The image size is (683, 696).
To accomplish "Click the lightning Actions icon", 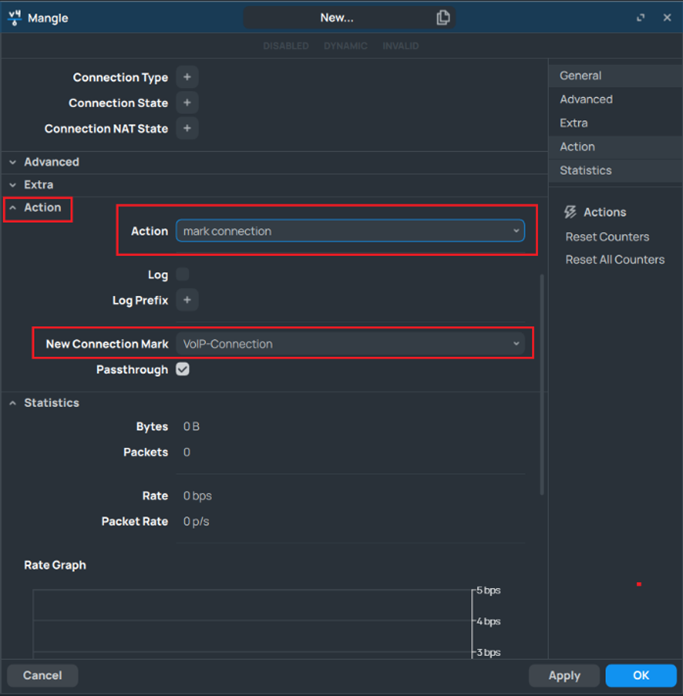I will click(x=570, y=212).
